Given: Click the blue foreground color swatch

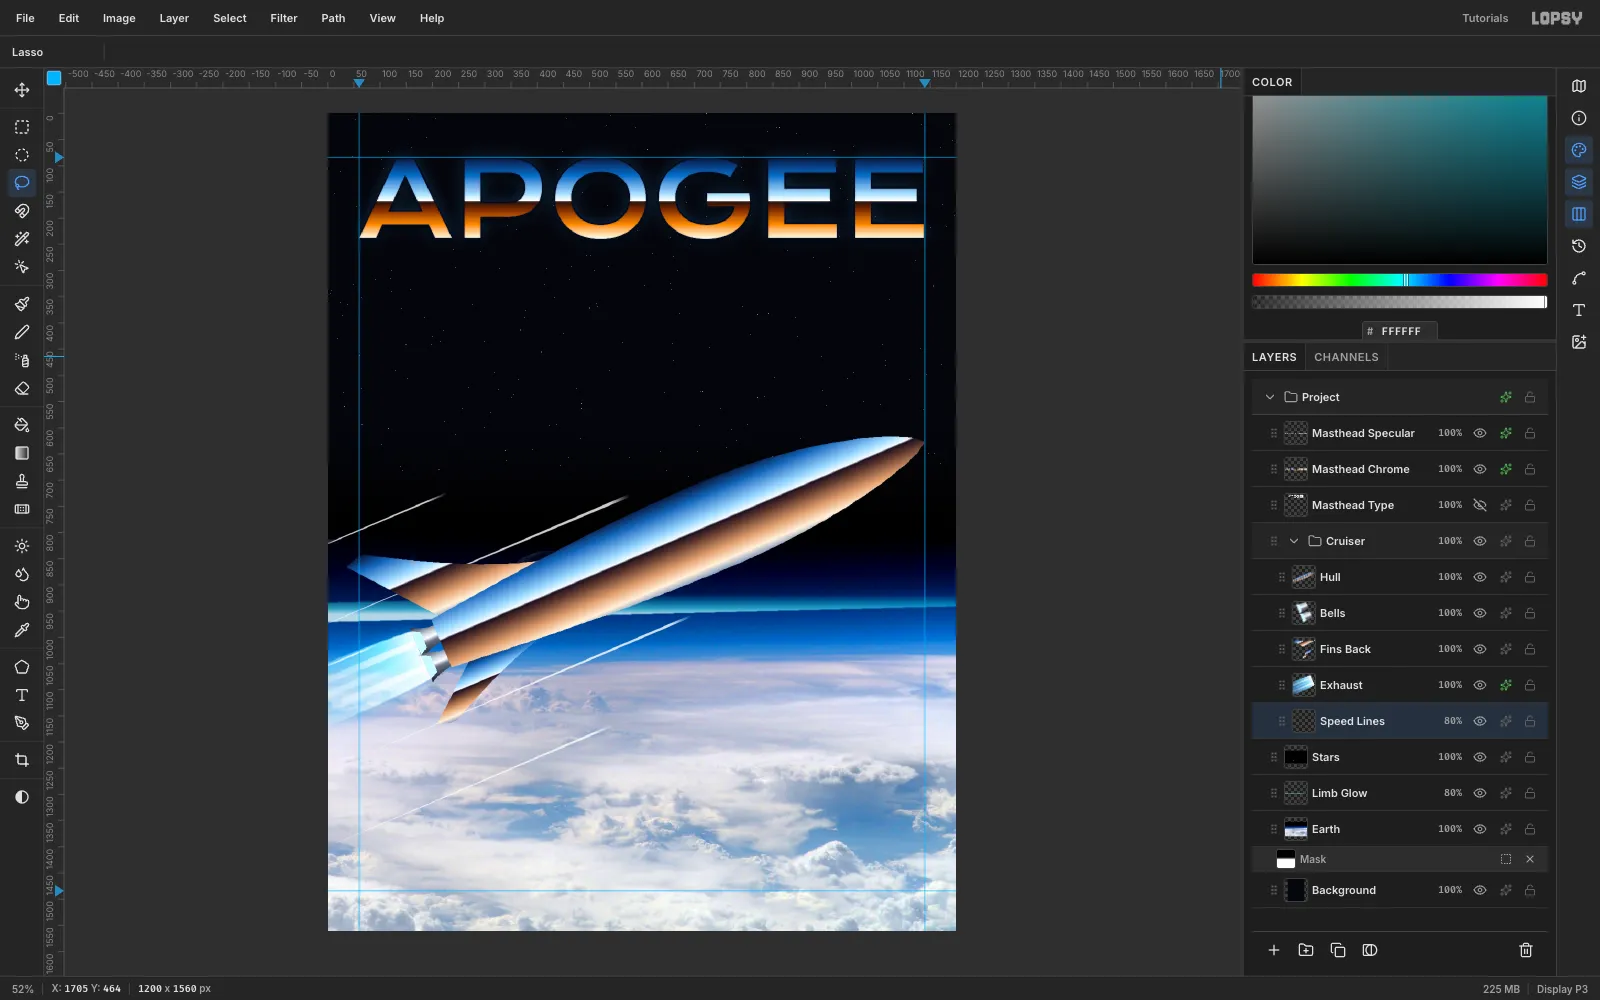Looking at the screenshot, I should coord(54,78).
